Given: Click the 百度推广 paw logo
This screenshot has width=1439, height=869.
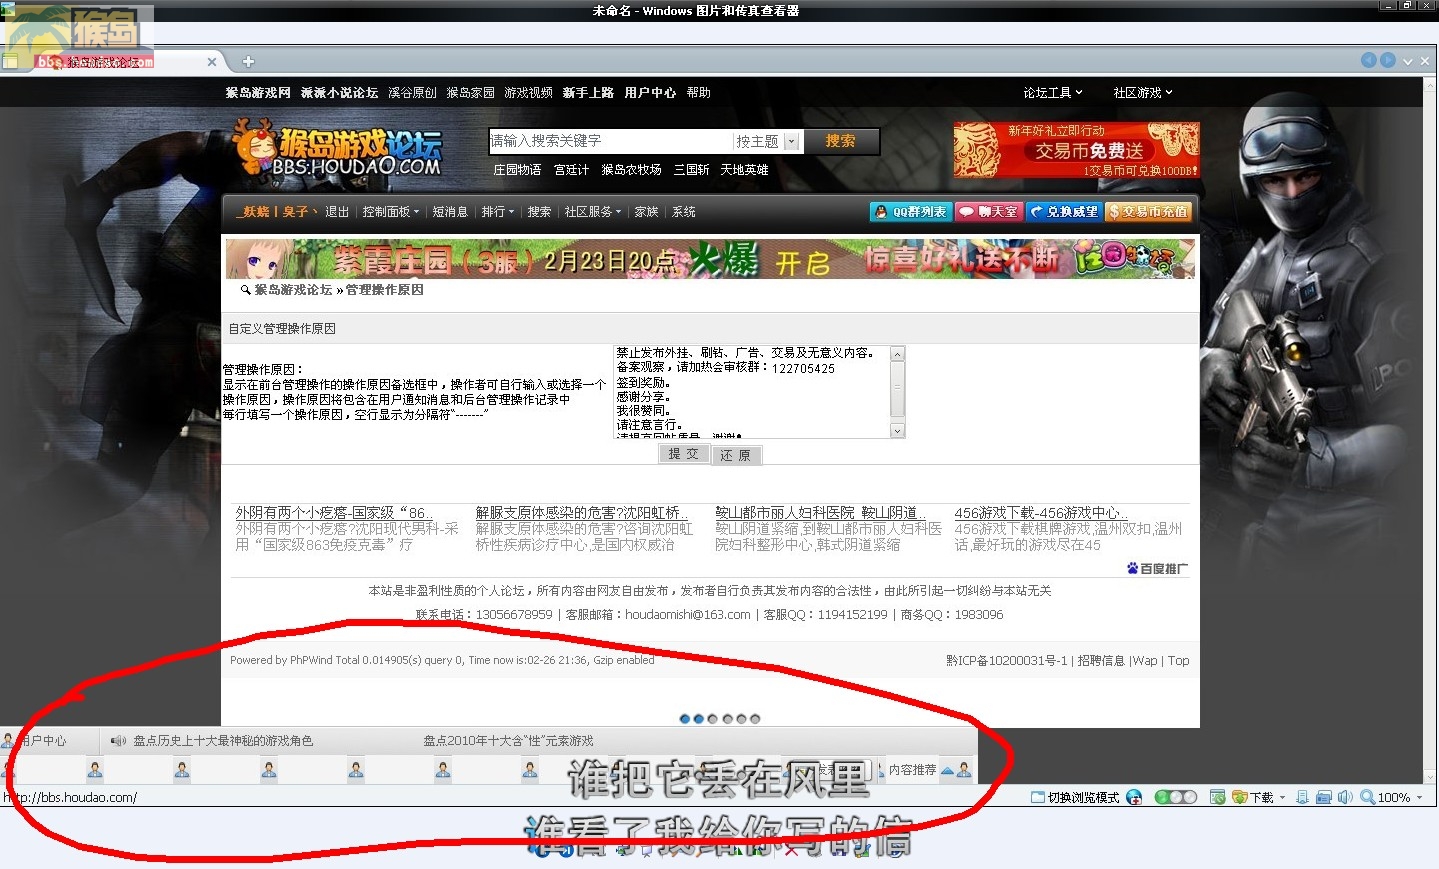Looking at the screenshot, I should tap(1157, 568).
